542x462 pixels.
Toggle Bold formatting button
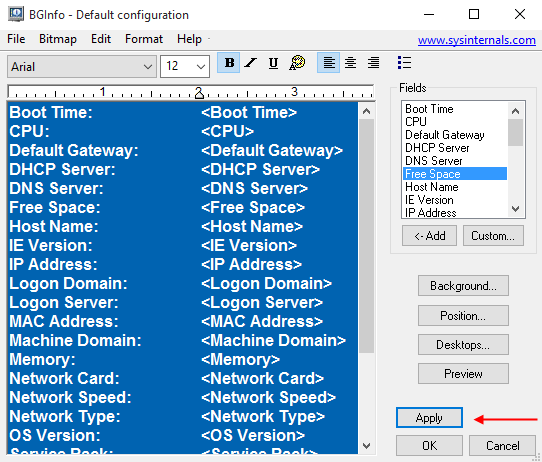(228, 63)
